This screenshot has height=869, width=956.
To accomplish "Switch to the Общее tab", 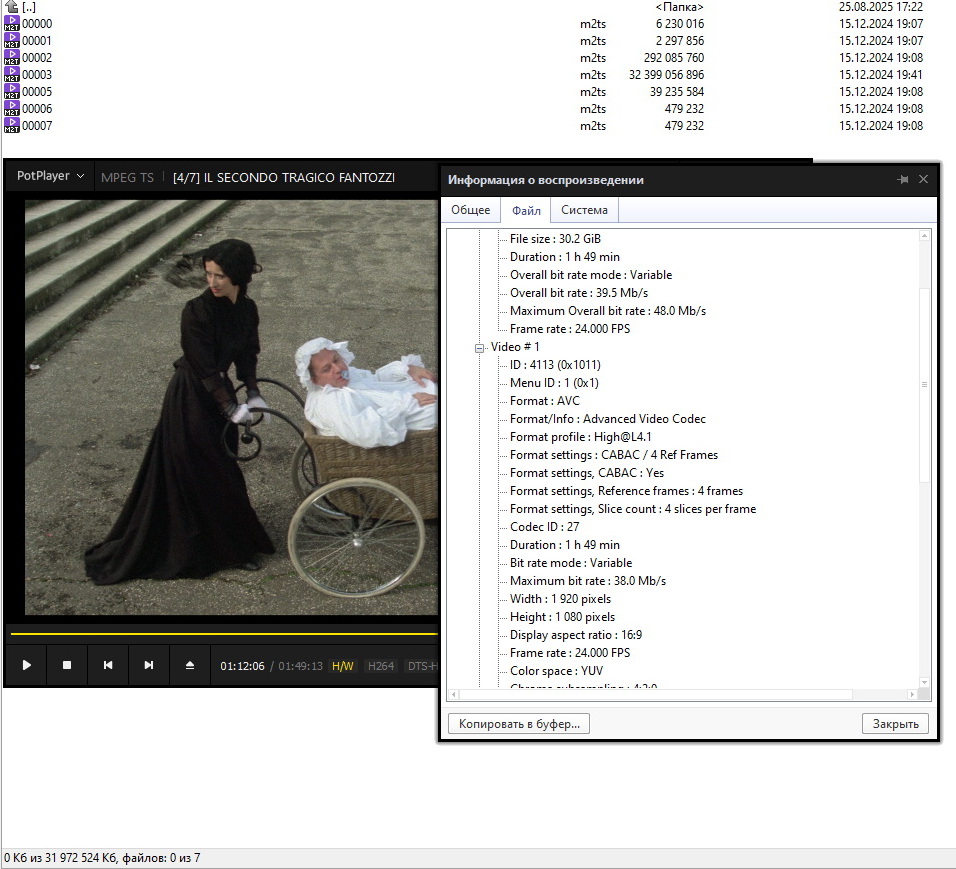I will pos(470,210).
